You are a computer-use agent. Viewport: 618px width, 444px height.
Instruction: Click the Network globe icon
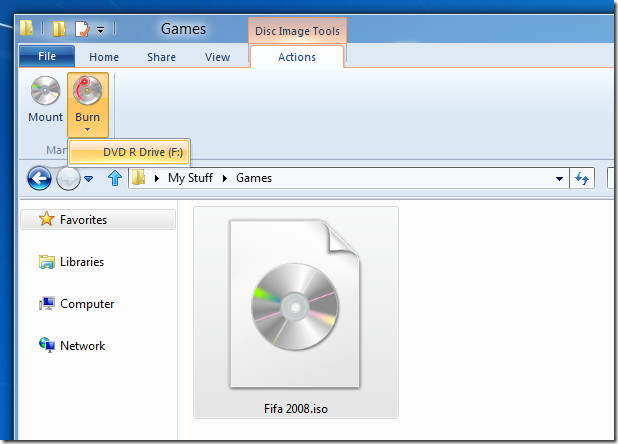[x=47, y=345]
